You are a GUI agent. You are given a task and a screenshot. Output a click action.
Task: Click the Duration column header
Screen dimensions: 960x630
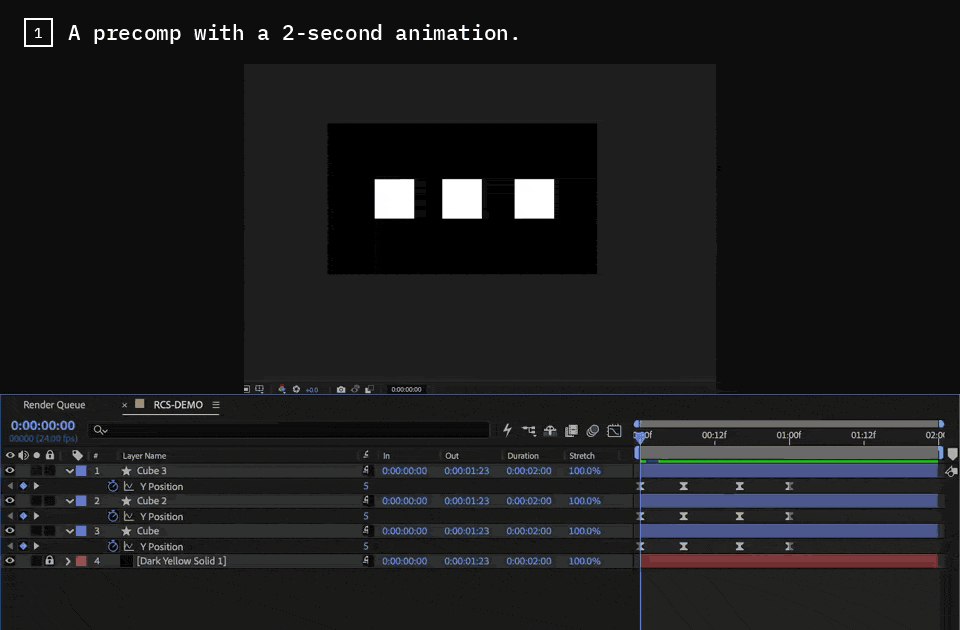pos(523,456)
